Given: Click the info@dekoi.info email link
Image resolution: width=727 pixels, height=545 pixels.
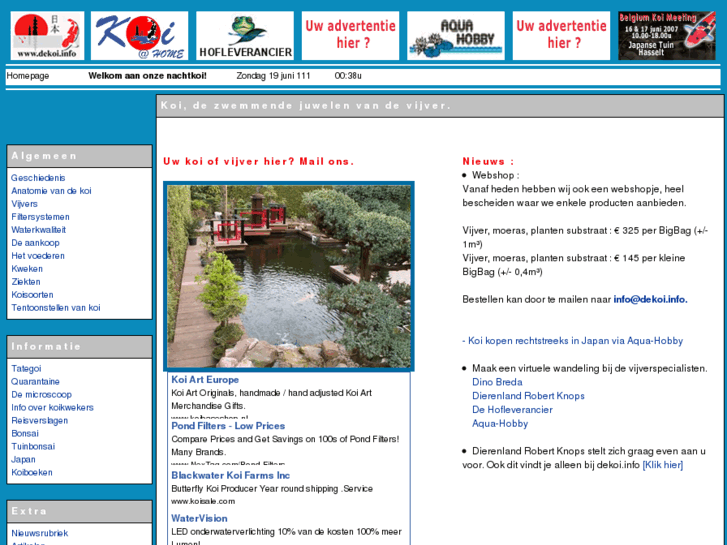Looking at the screenshot, I should coord(650,299).
